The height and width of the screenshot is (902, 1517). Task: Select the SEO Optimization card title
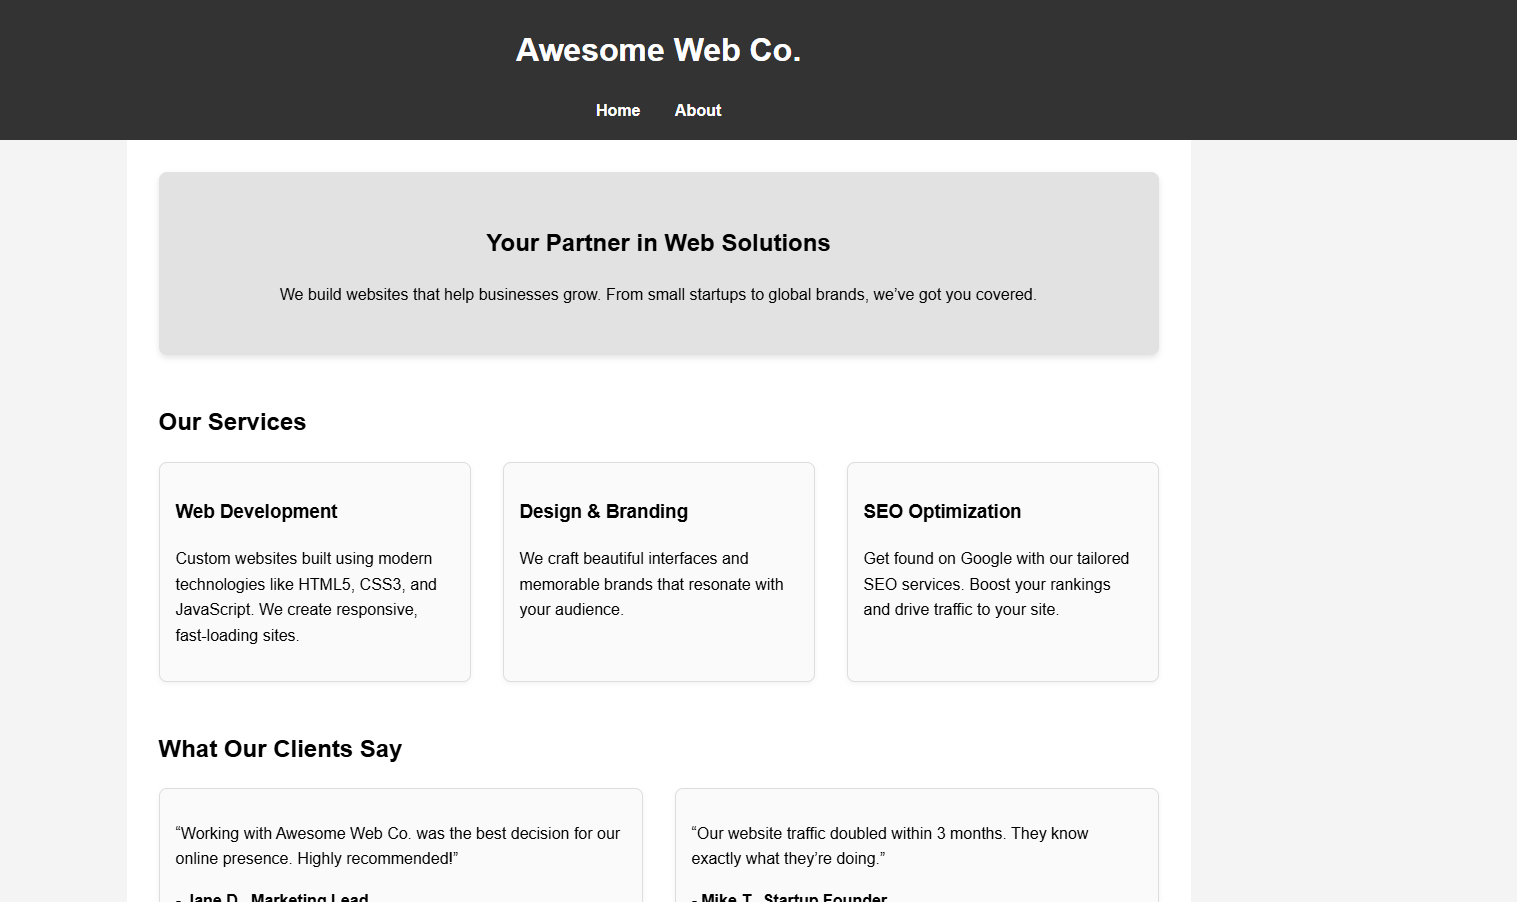[x=942, y=511]
